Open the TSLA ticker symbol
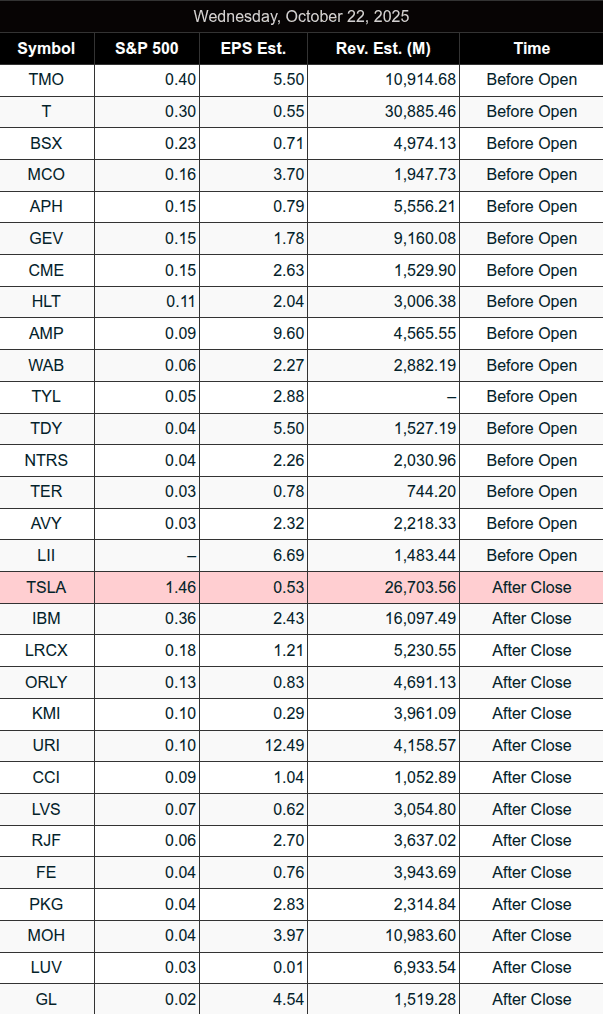Viewport: 603px width, 1014px height. point(47,587)
